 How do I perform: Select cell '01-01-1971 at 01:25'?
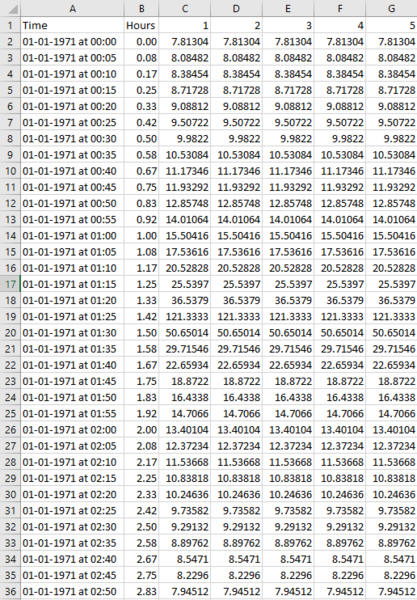tap(72, 316)
